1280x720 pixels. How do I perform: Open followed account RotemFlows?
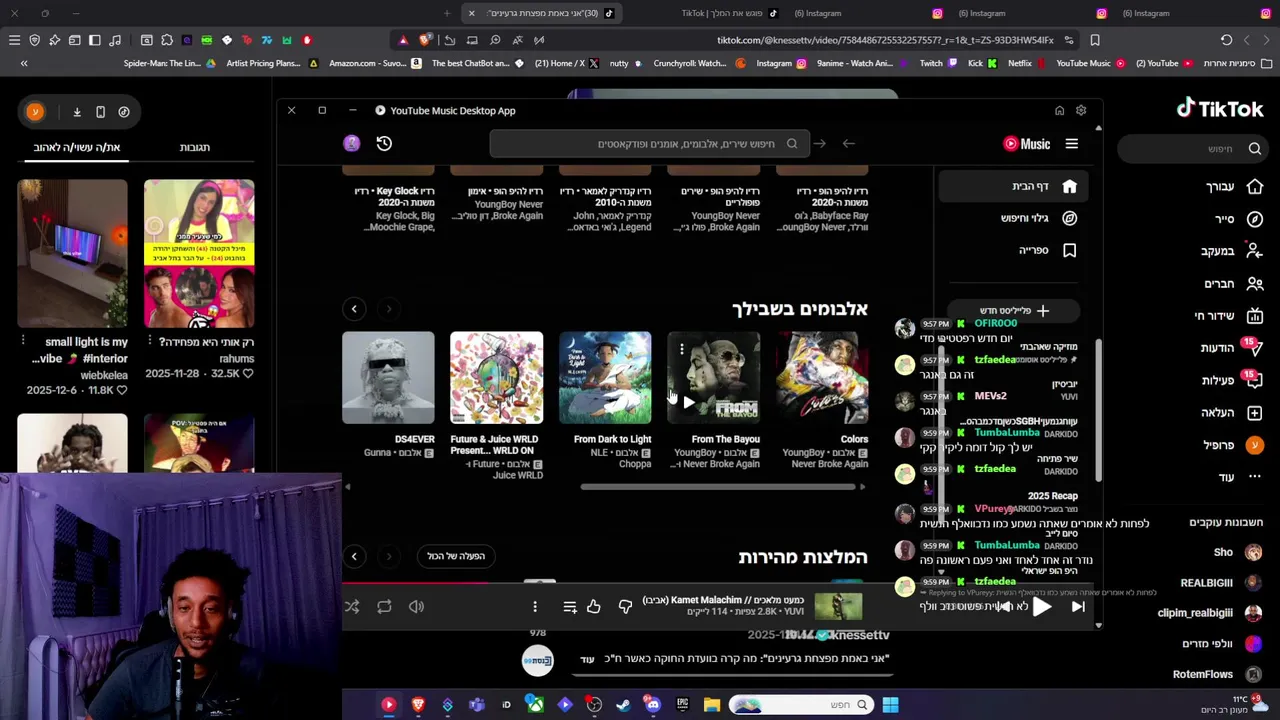tap(1217, 674)
